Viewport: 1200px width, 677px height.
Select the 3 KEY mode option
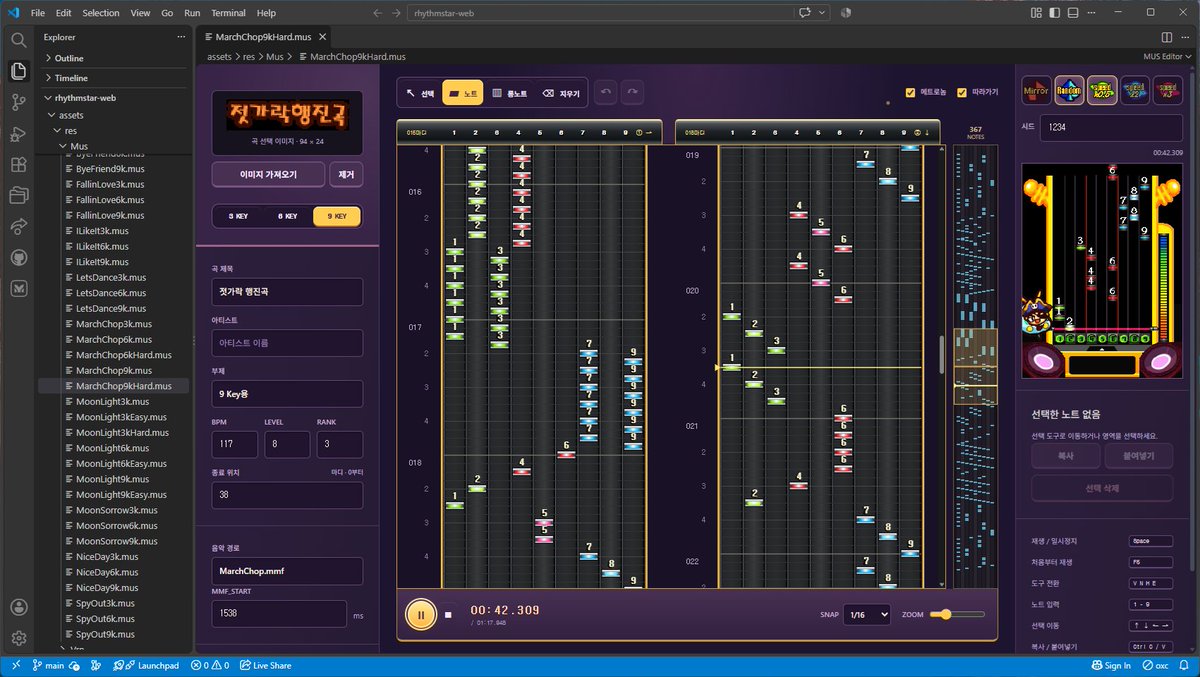click(x=239, y=216)
